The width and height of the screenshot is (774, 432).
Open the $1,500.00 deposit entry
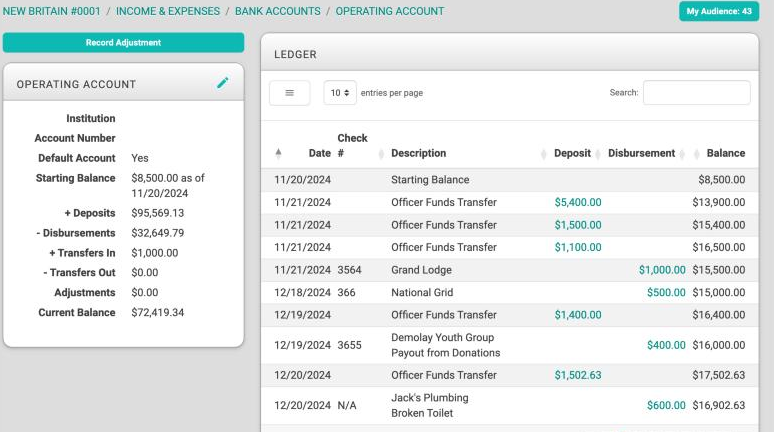click(578, 225)
